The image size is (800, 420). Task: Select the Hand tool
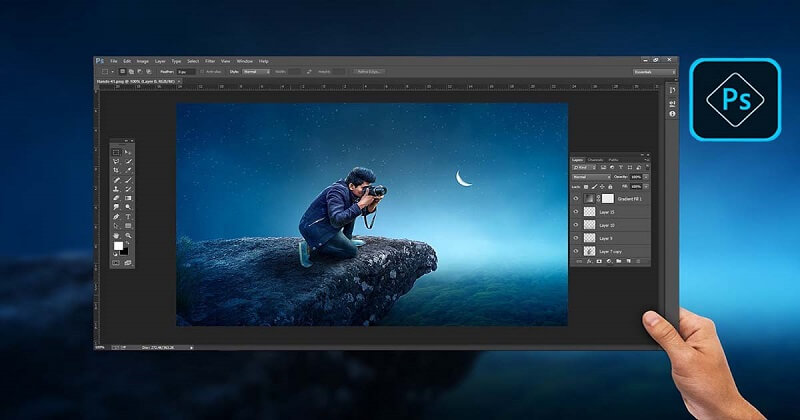click(116, 235)
